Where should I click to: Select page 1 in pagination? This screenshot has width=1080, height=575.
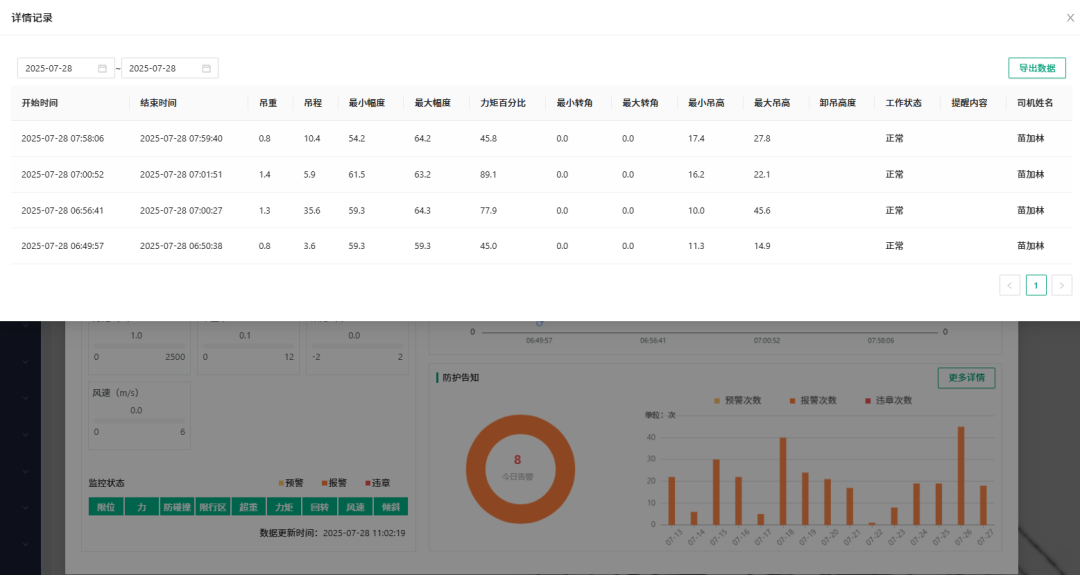coord(1036,285)
